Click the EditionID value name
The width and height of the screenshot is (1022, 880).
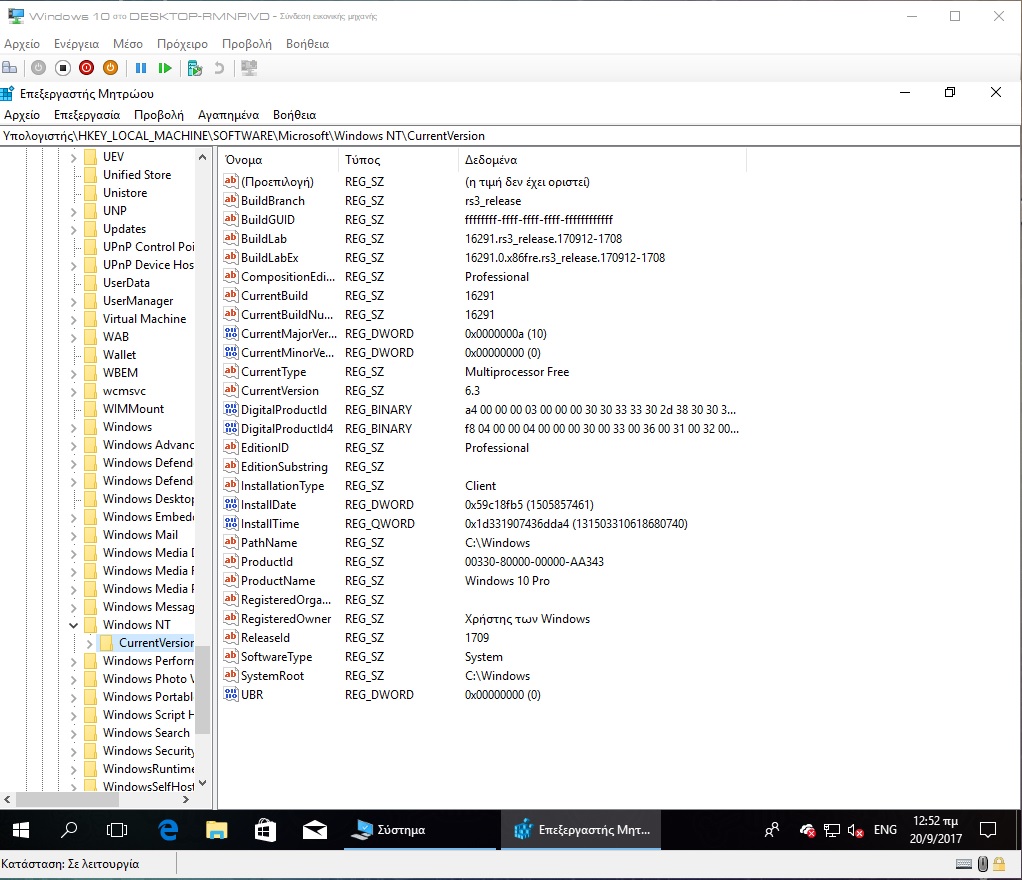265,448
